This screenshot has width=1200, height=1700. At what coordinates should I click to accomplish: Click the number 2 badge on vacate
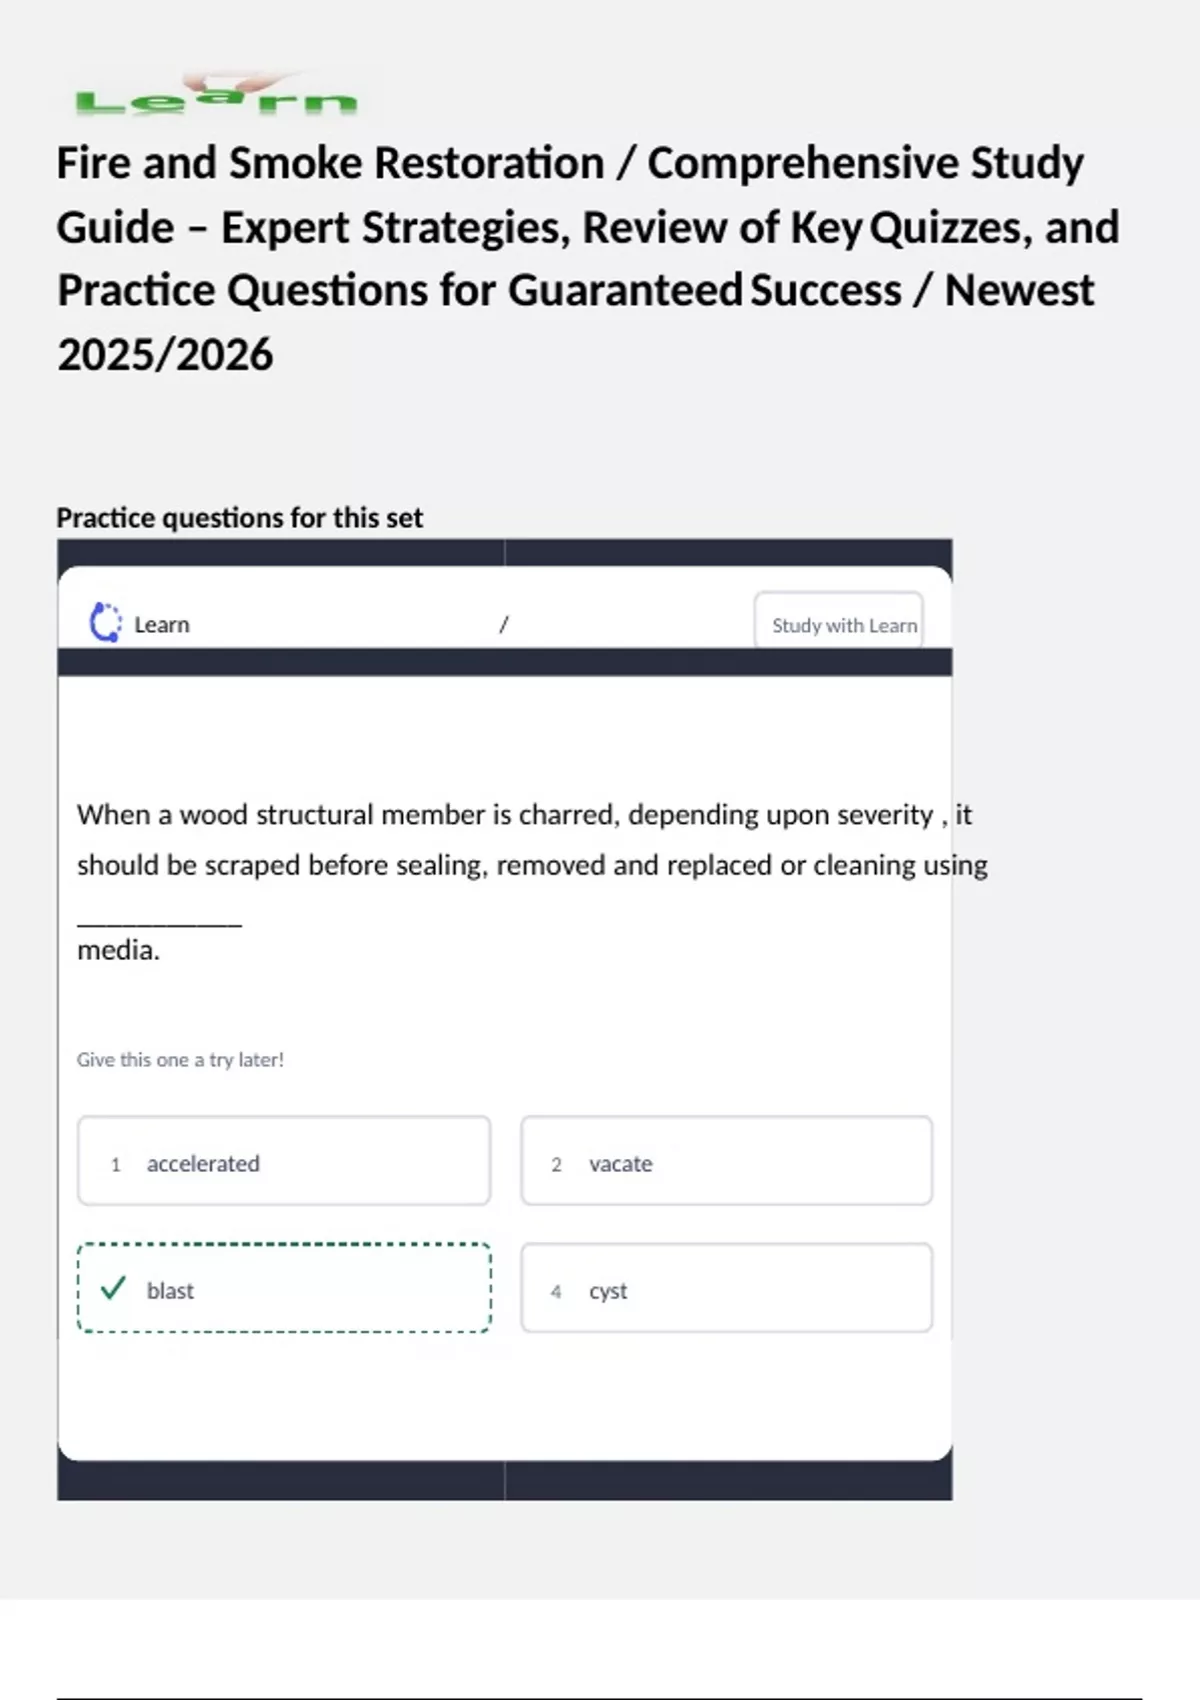pos(557,1164)
